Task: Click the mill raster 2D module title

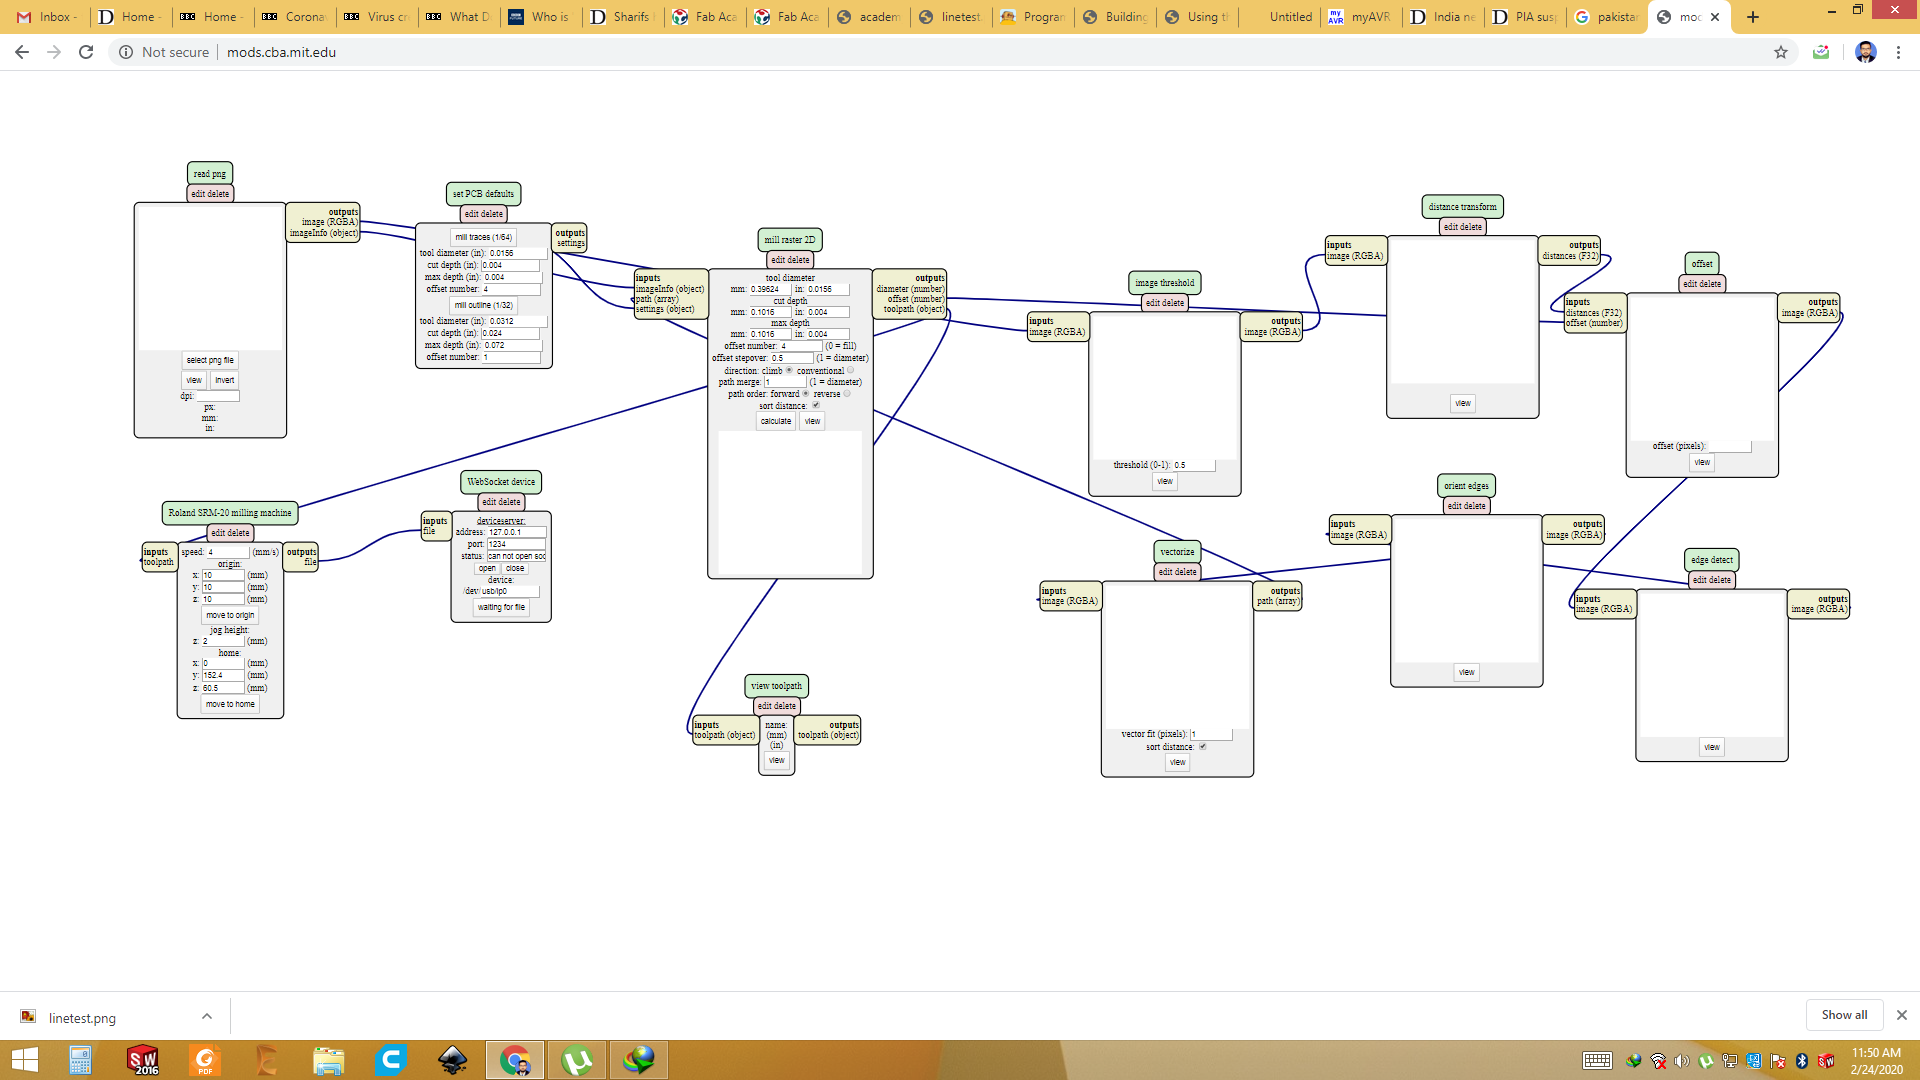Action: (x=790, y=240)
